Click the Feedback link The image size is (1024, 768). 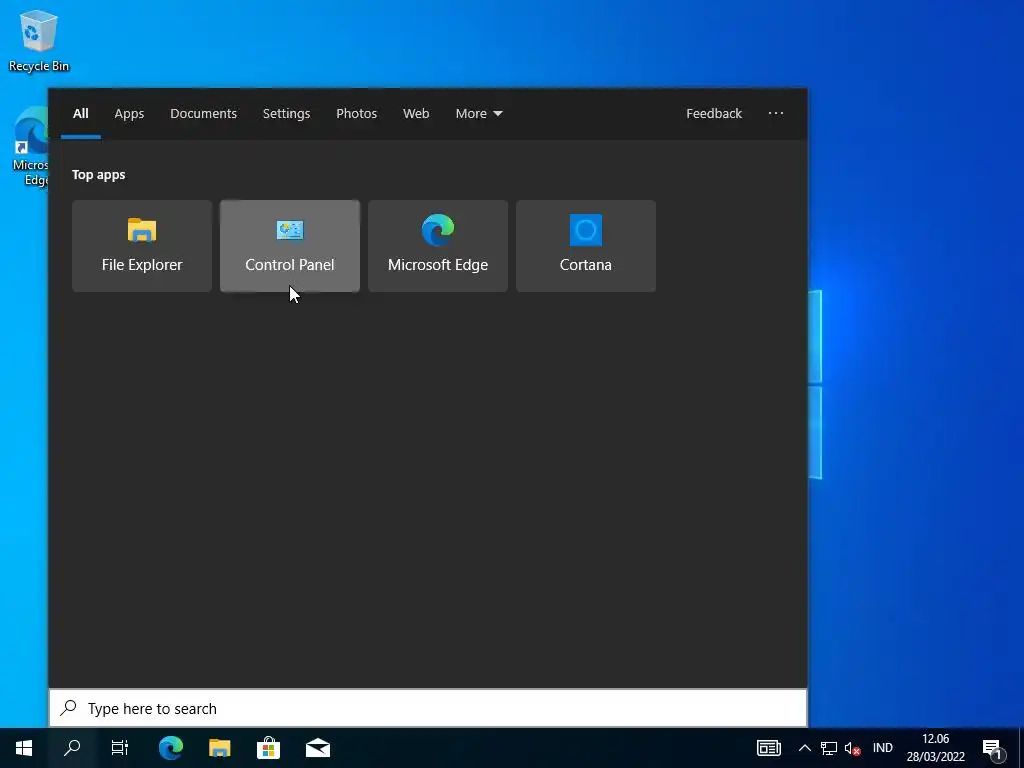pos(714,114)
